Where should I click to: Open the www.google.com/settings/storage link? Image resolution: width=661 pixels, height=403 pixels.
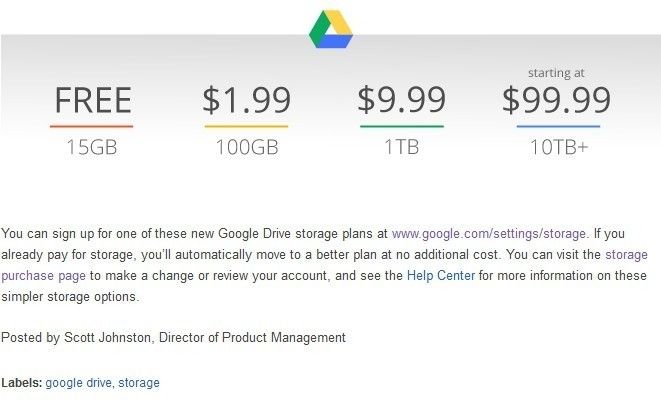(x=490, y=234)
